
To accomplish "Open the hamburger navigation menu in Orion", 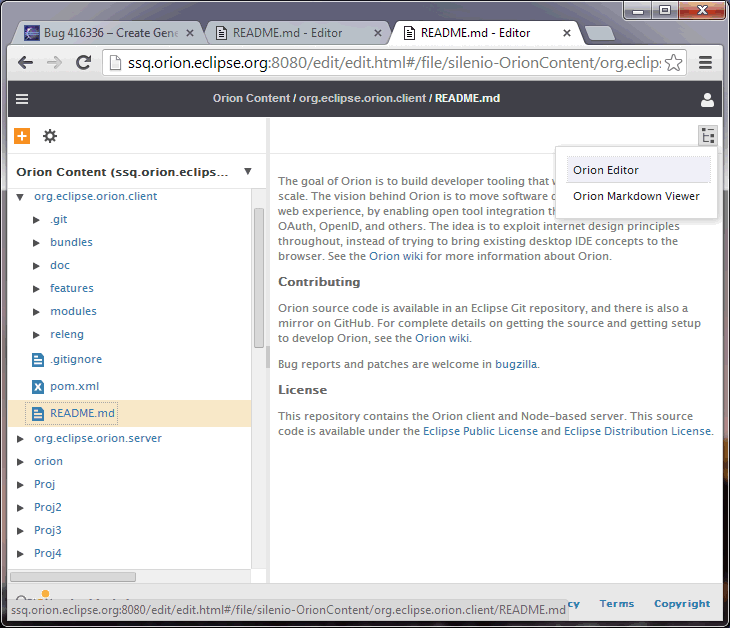I will [22, 99].
